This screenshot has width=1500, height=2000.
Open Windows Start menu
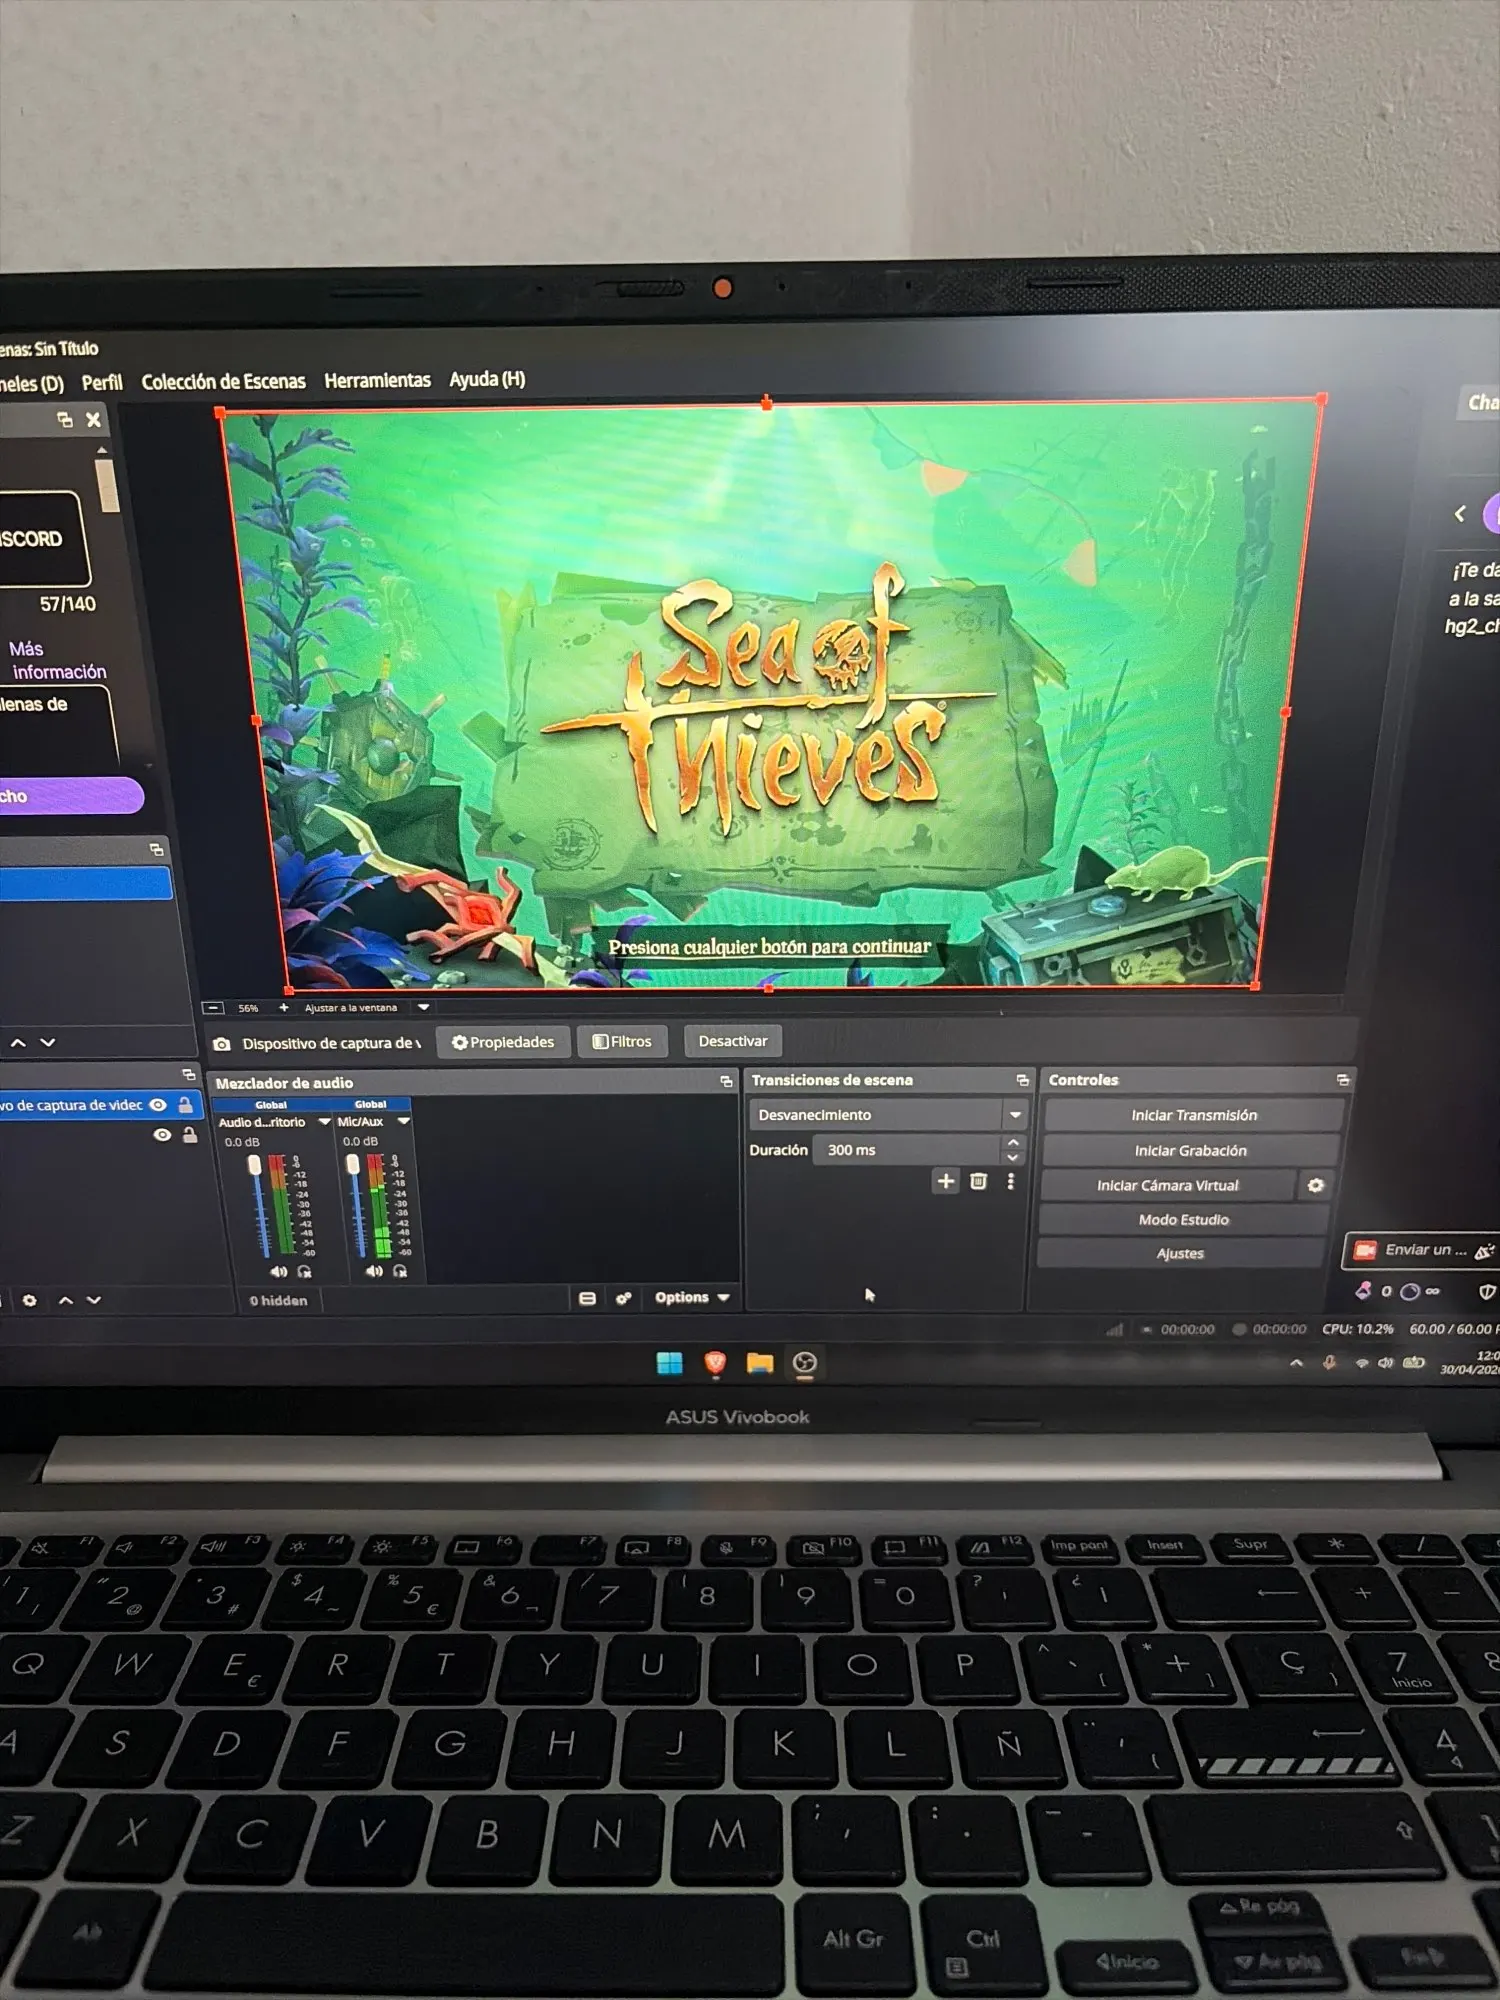point(669,1363)
